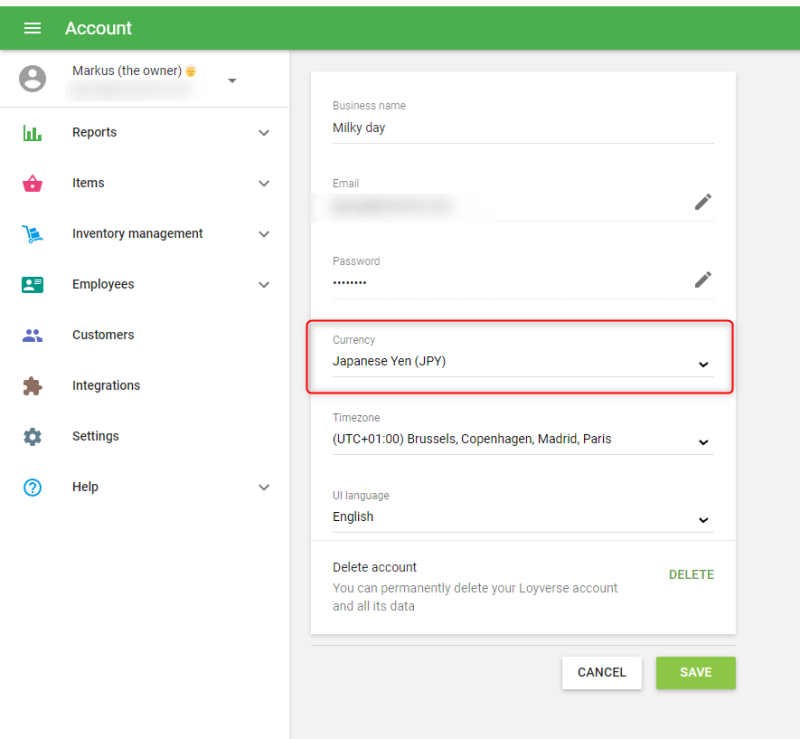This screenshot has height=739, width=800.
Task: Click the Reports bar chart icon
Action: point(32,133)
